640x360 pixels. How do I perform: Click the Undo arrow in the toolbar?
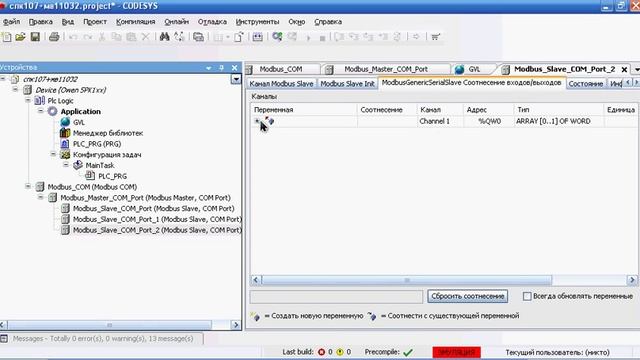73,37
